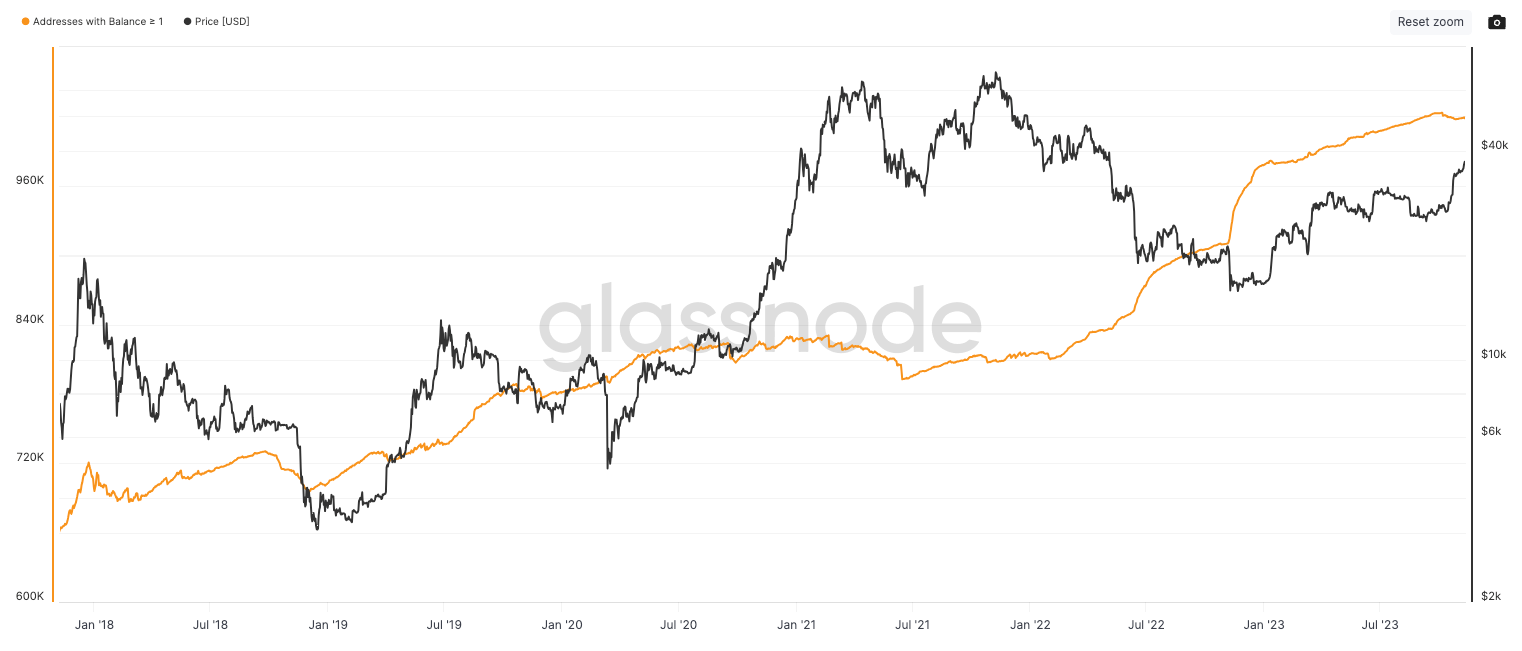Click the orange legend color marker

pyautogui.click(x=24, y=20)
